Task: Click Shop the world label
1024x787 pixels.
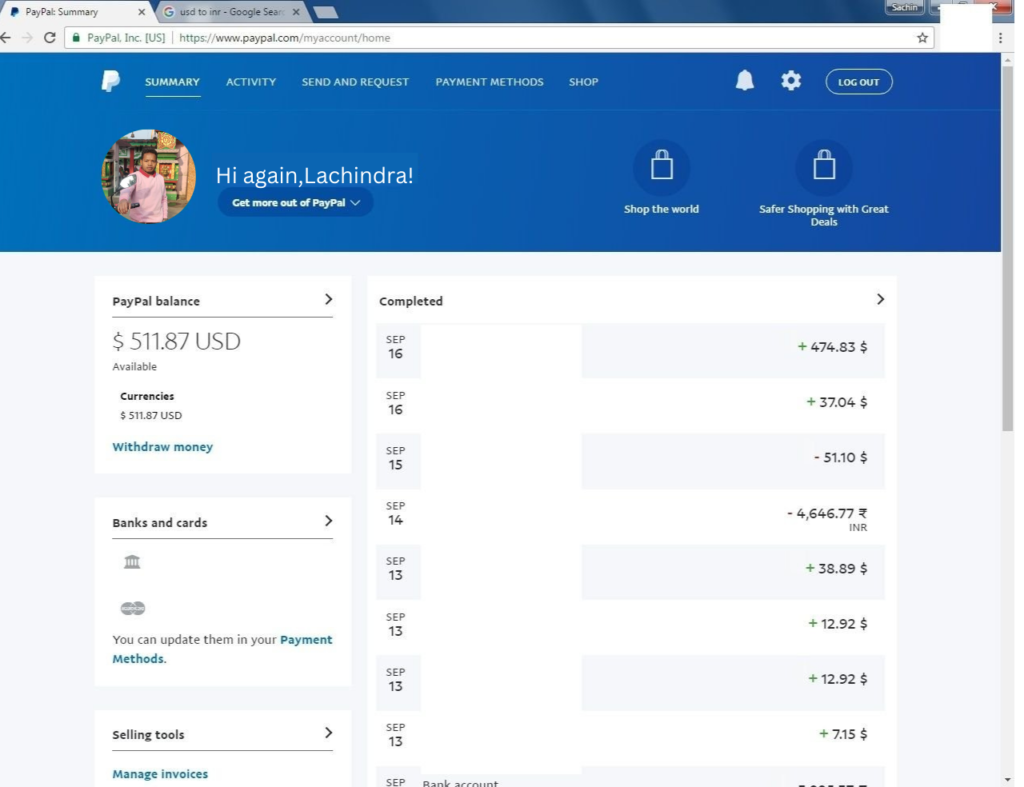Action: [661, 209]
